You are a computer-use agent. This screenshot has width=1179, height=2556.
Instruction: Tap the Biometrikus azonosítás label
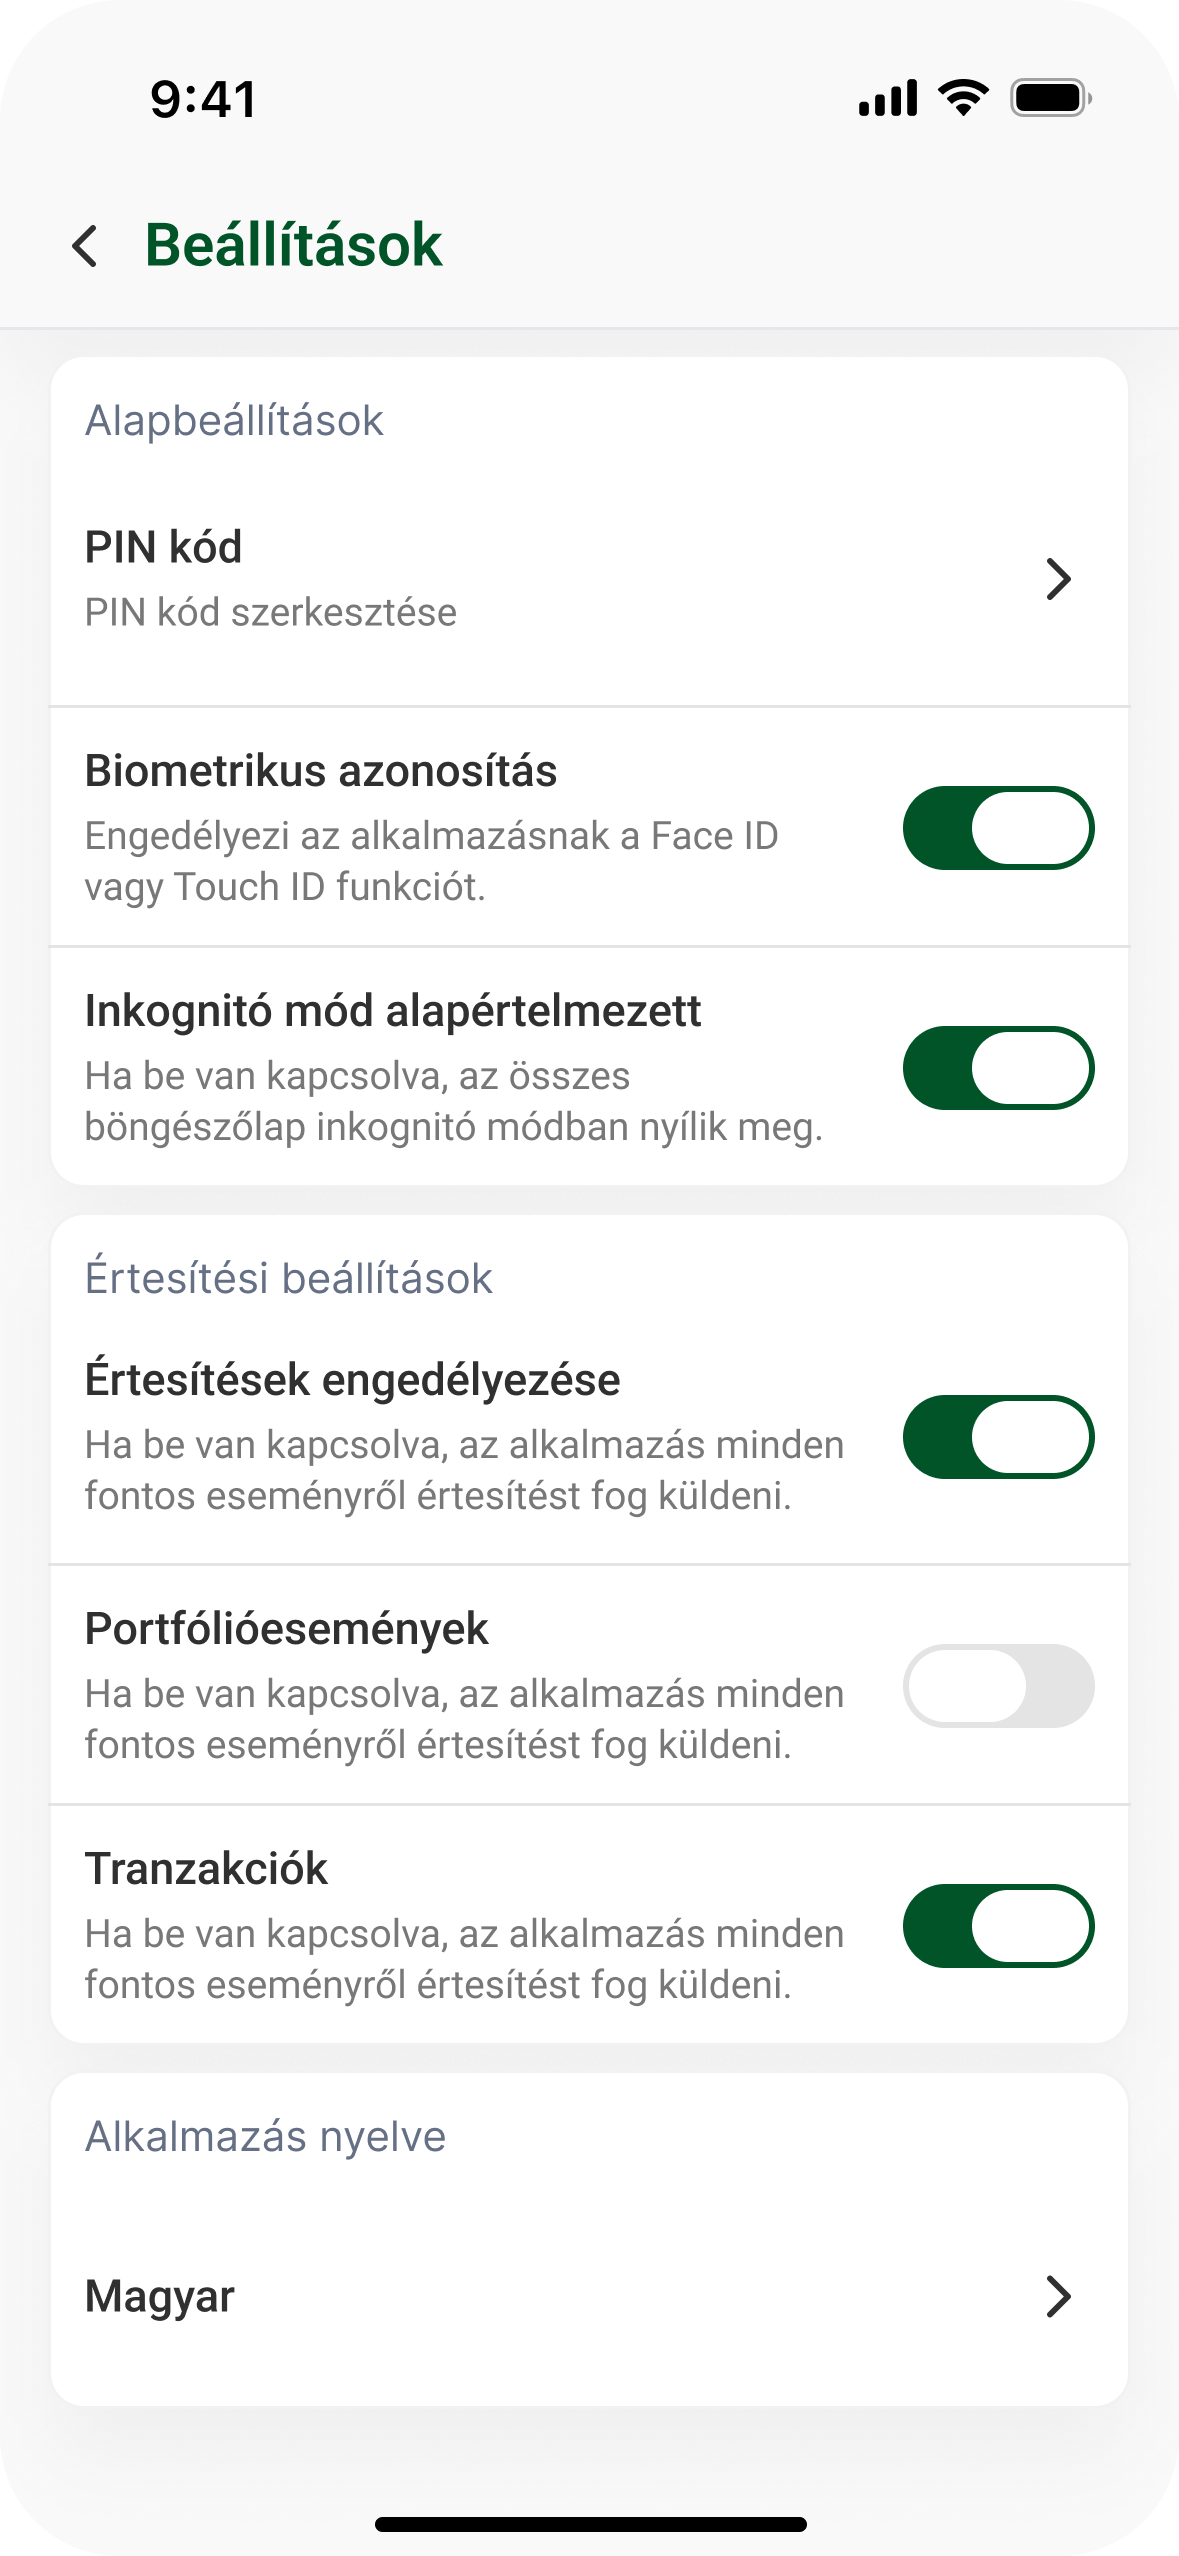321,771
